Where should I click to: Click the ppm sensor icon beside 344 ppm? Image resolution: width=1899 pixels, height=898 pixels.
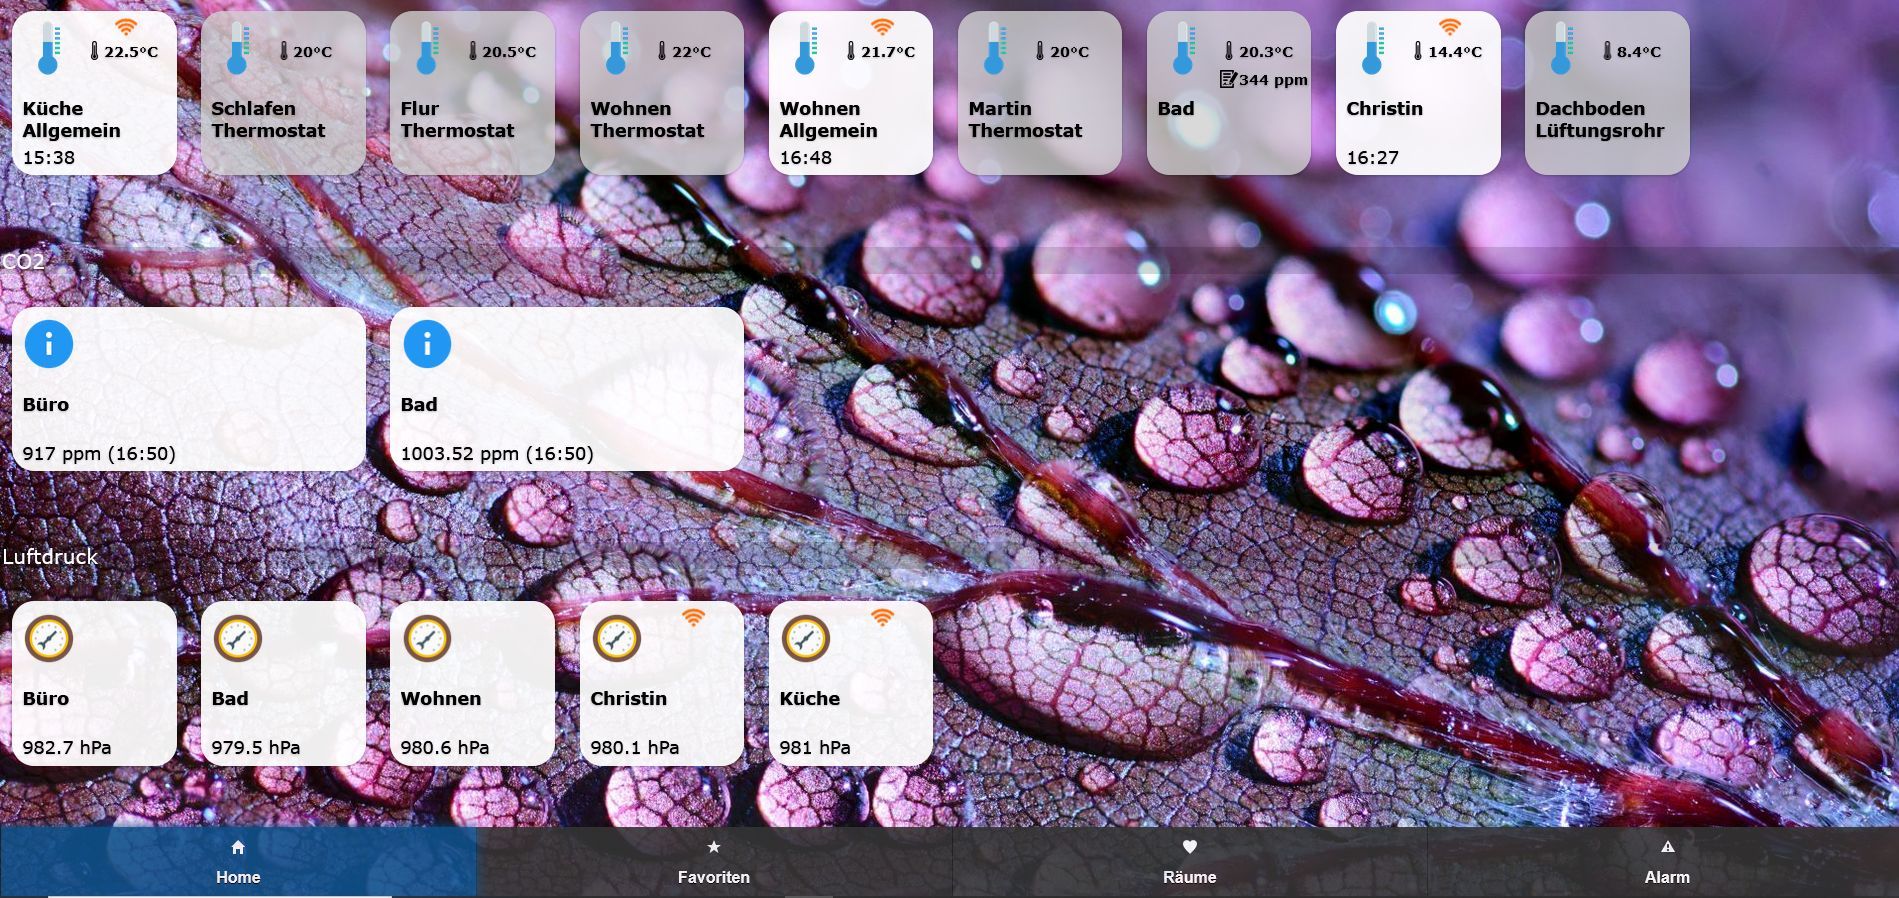[1228, 79]
